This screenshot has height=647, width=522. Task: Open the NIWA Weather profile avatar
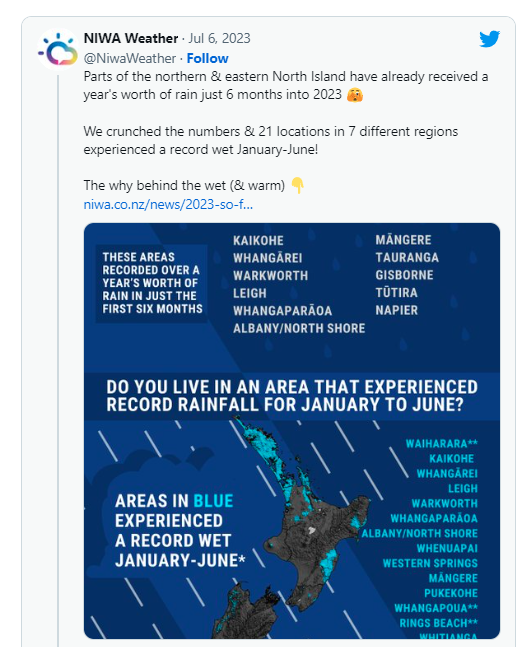[x=57, y=49]
